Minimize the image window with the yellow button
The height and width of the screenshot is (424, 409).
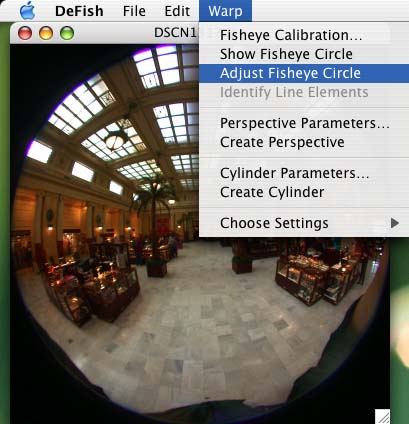(x=46, y=33)
